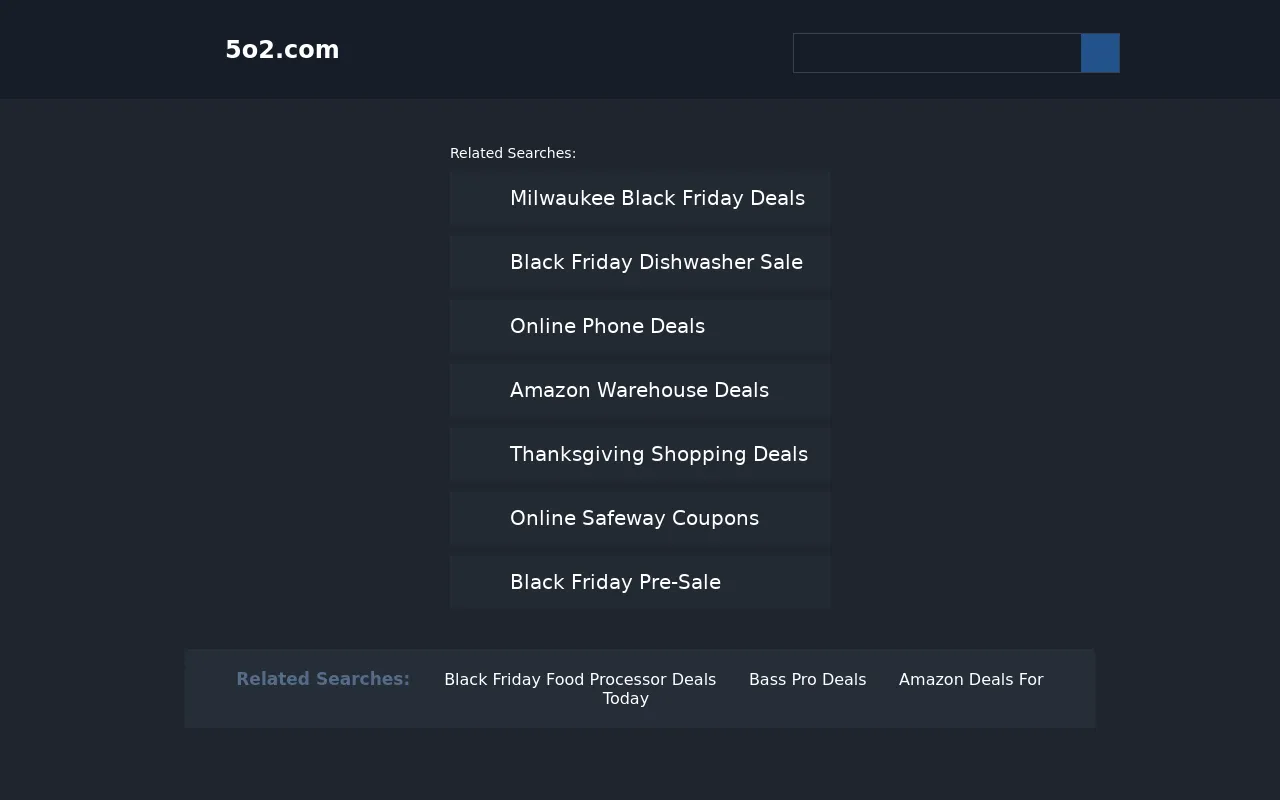Open Amazon Warehouse Deals search
The width and height of the screenshot is (1280, 800).
[x=640, y=390]
